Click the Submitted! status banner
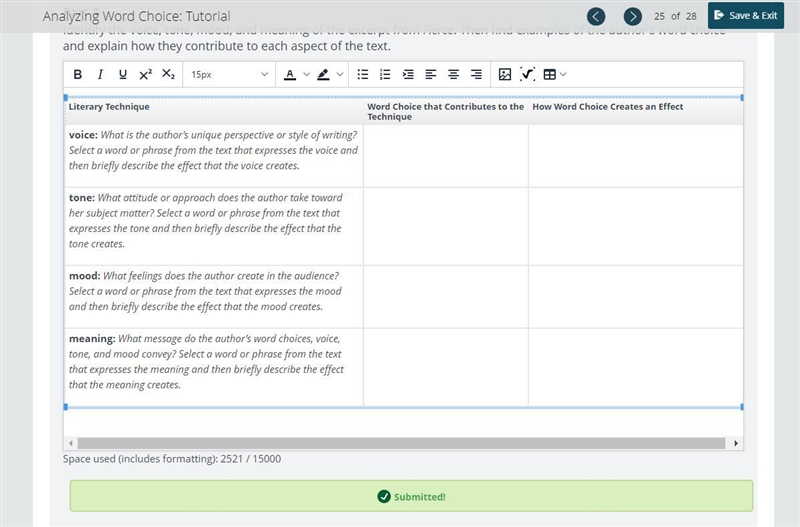This screenshot has width=800, height=527. point(411,496)
